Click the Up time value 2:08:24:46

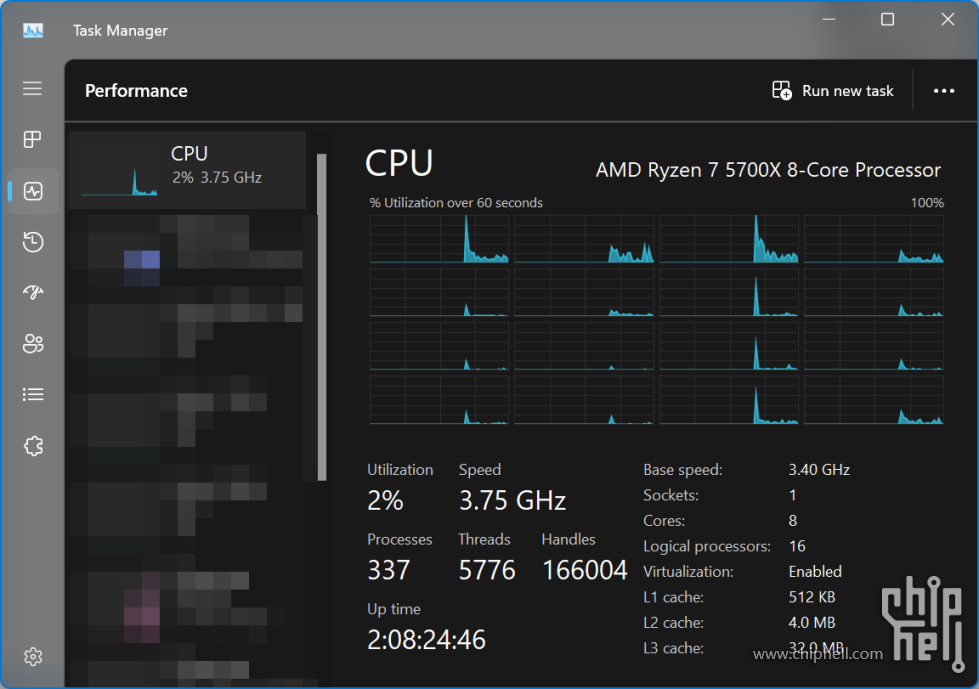(426, 640)
